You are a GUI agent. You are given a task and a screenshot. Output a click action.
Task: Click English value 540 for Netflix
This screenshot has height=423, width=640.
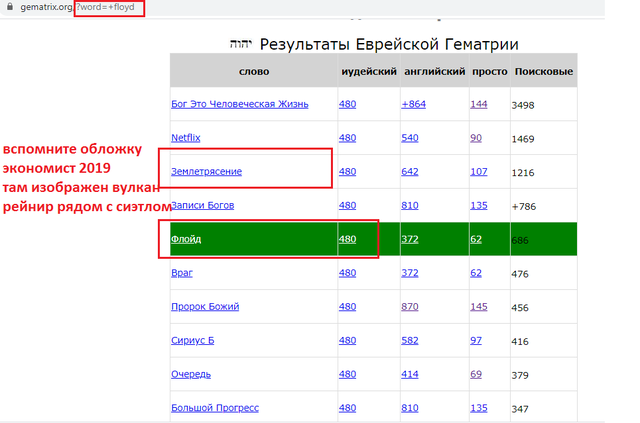[x=410, y=138]
